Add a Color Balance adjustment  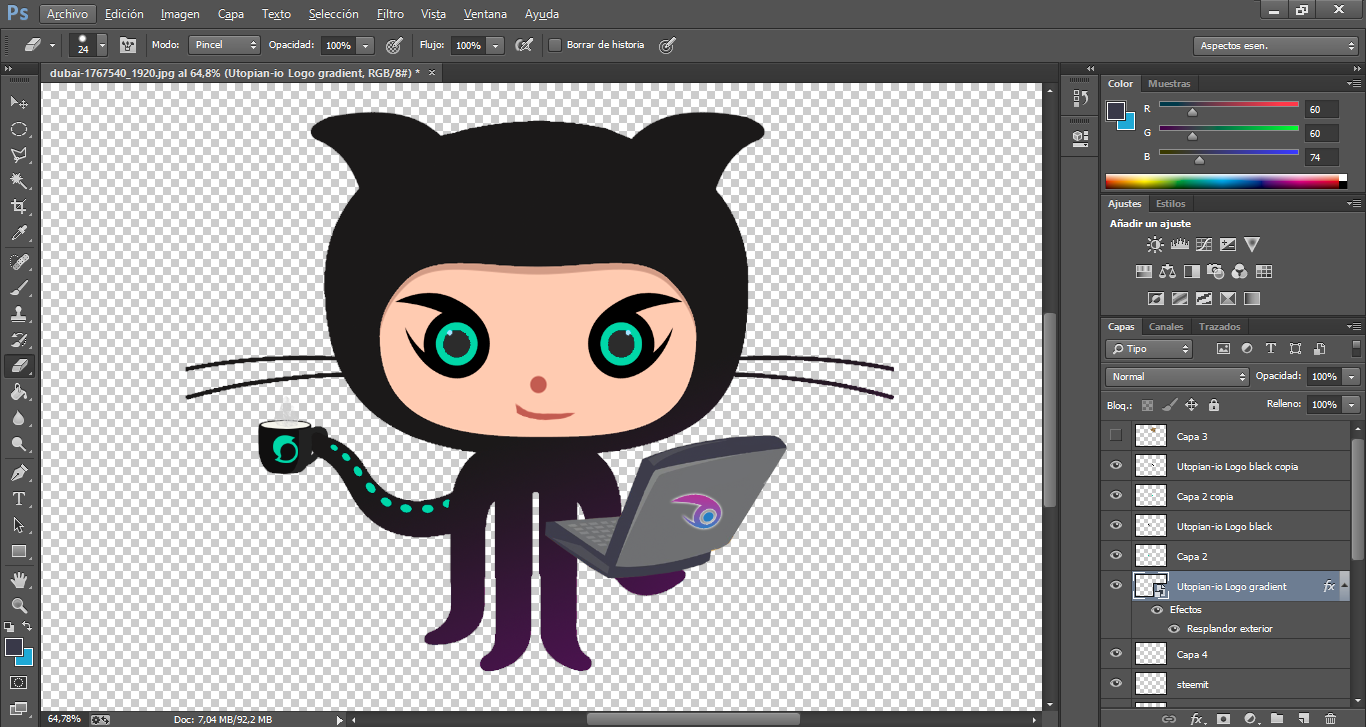click(1168, 271)
